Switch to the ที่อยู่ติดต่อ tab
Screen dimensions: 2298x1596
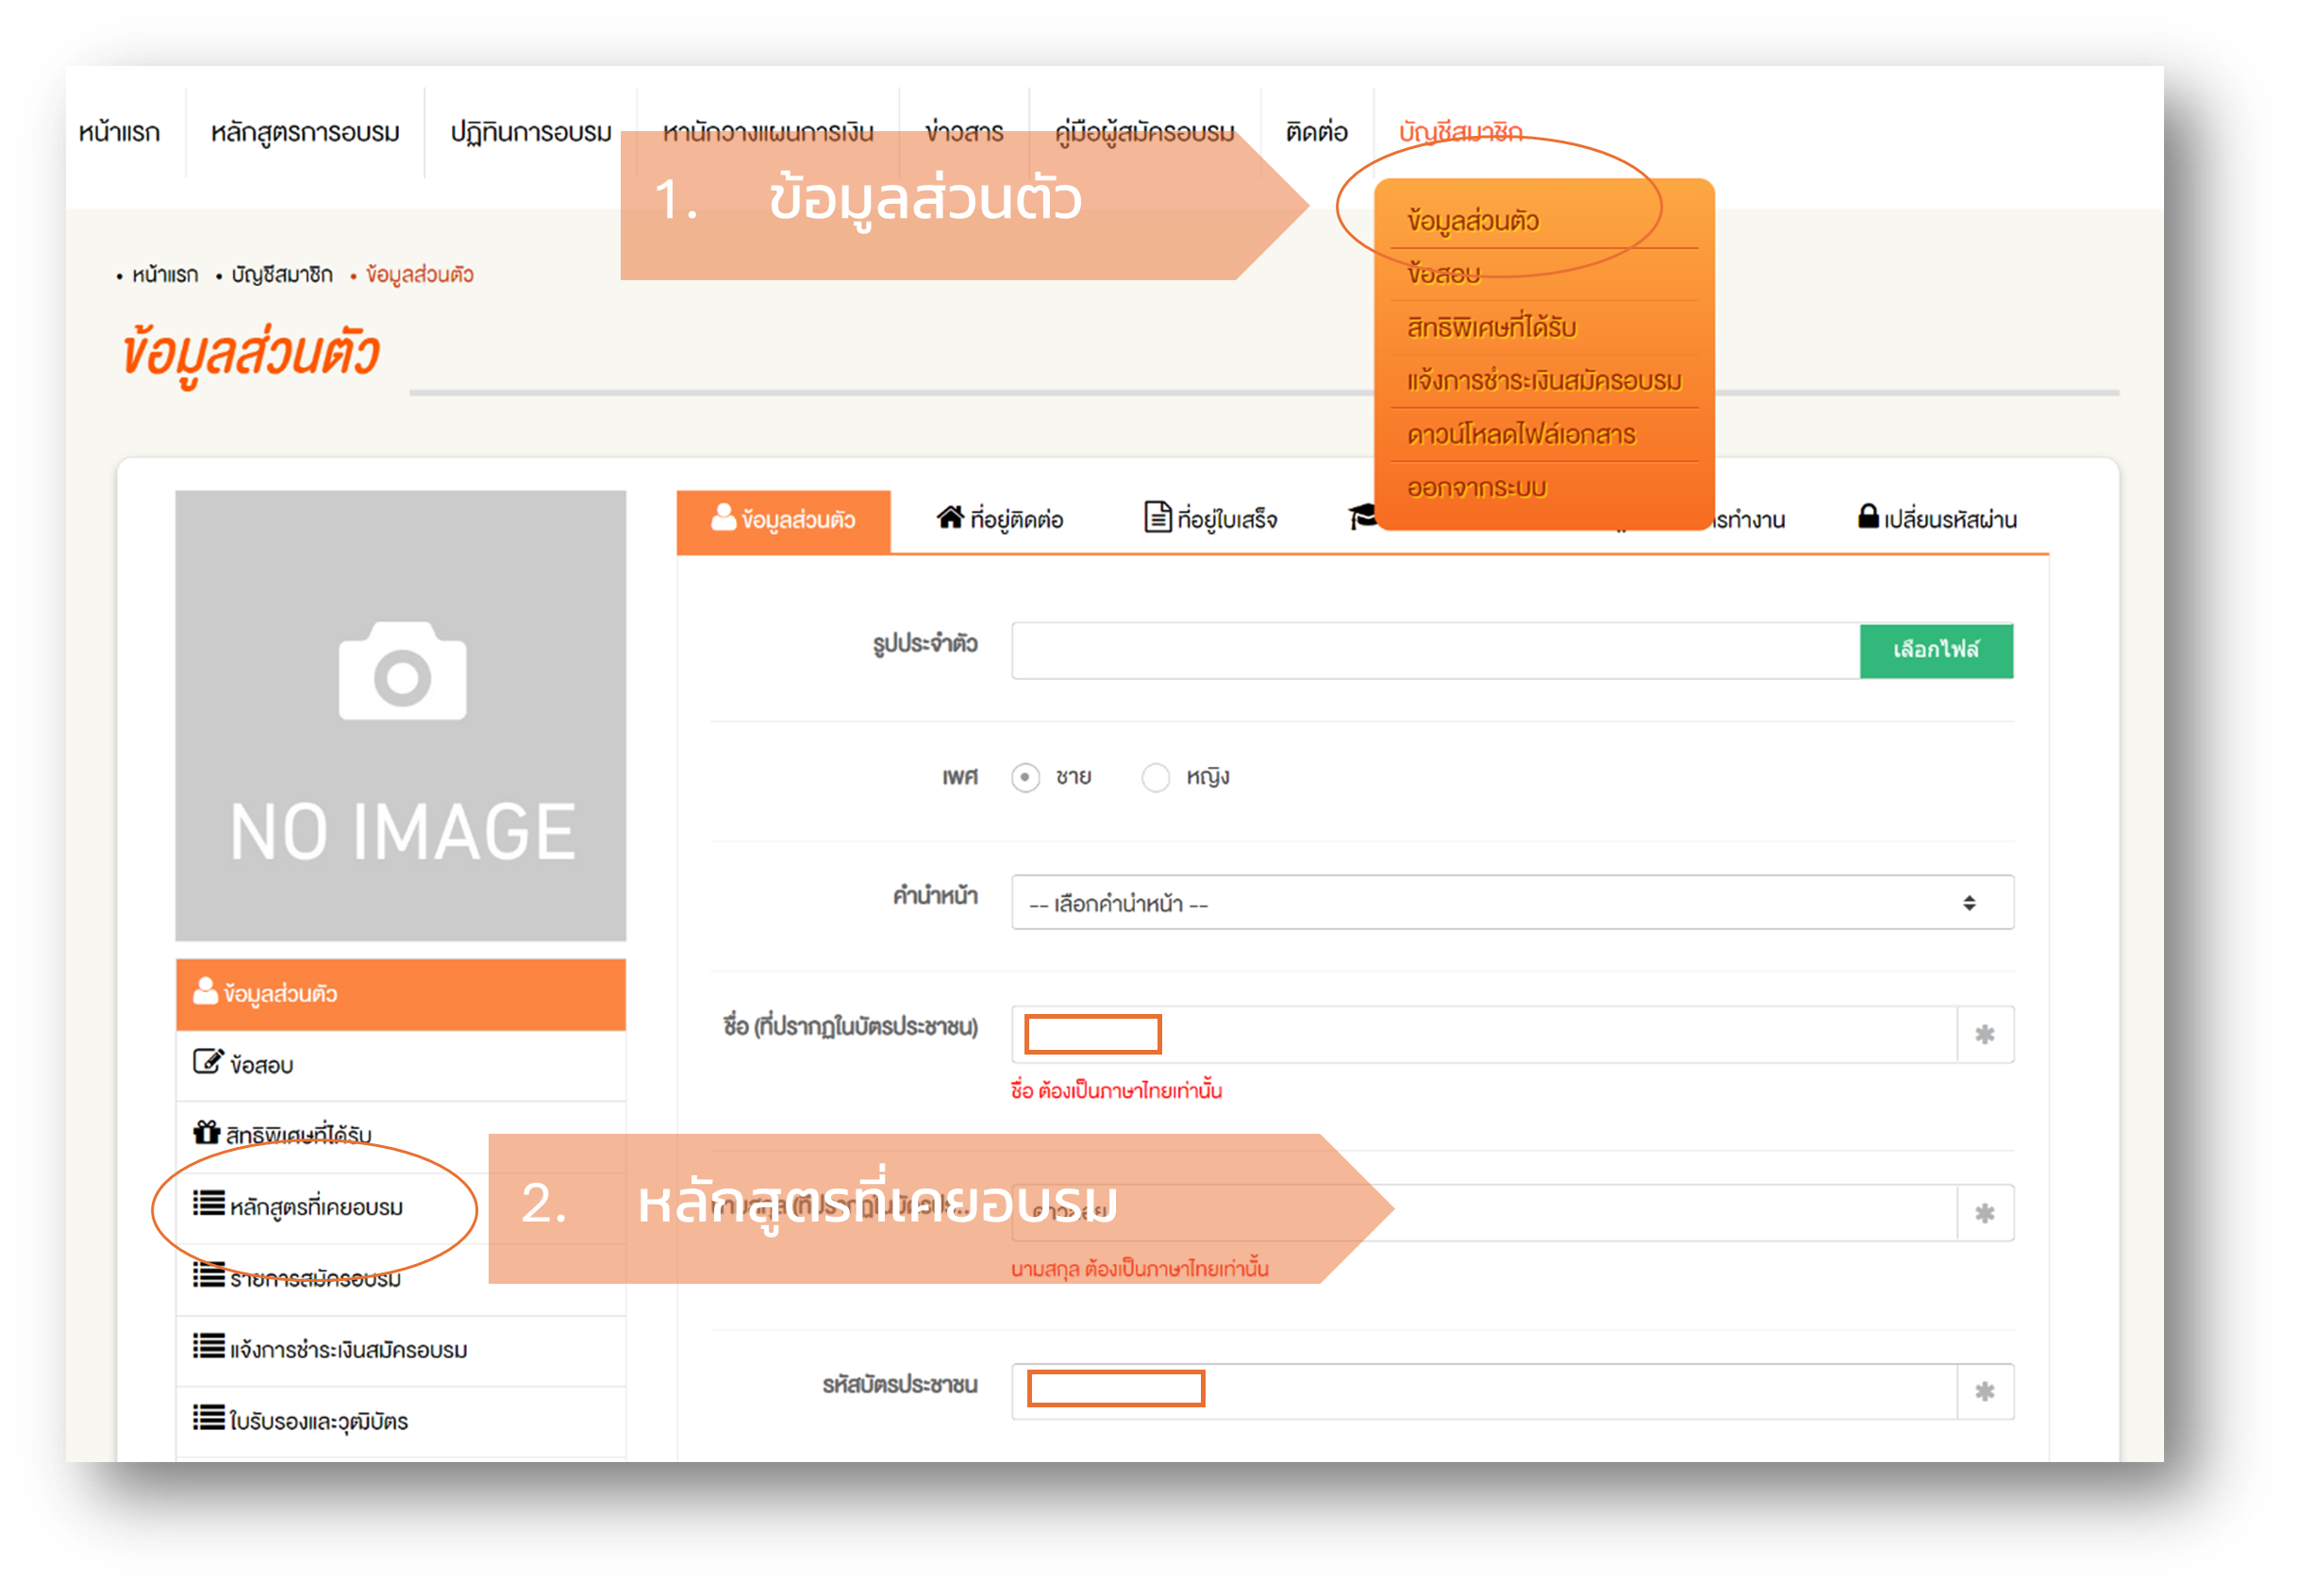click(999, 519)
